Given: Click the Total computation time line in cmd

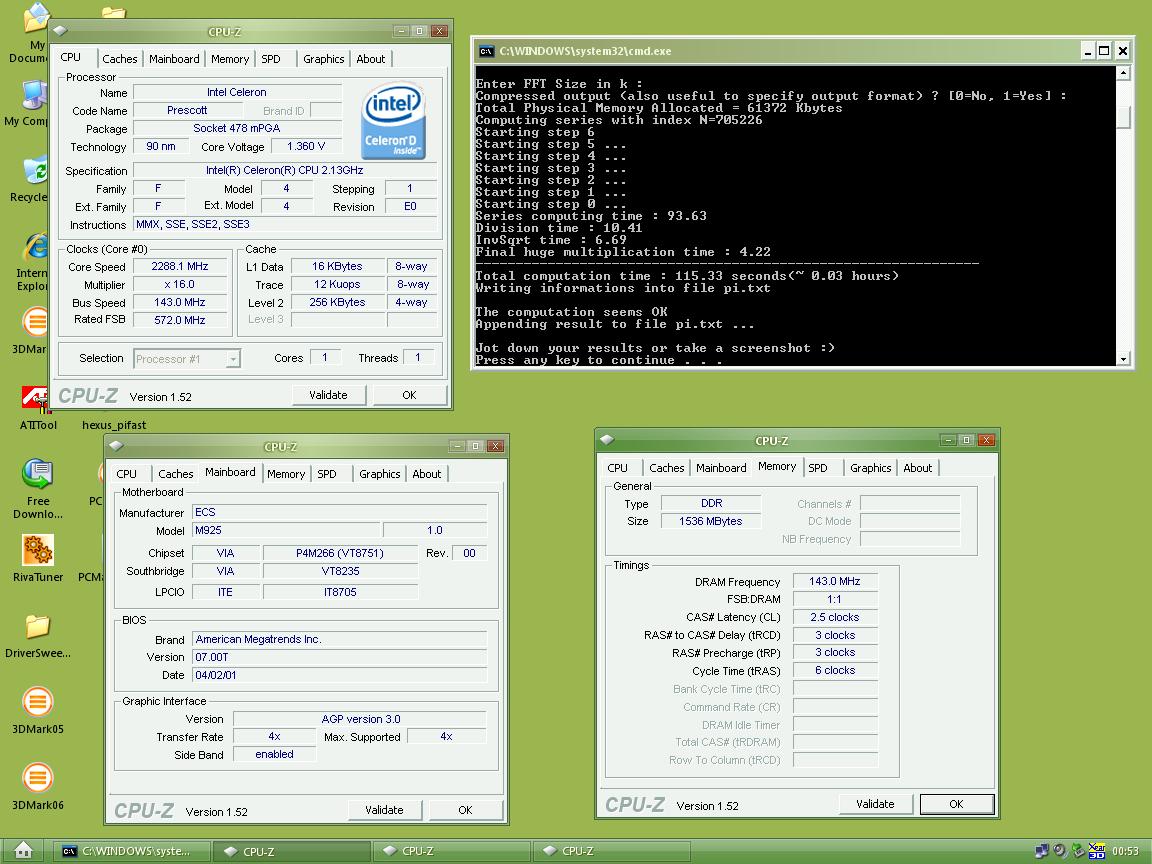Looking at the screenshot, I should (x=687, y=276).
